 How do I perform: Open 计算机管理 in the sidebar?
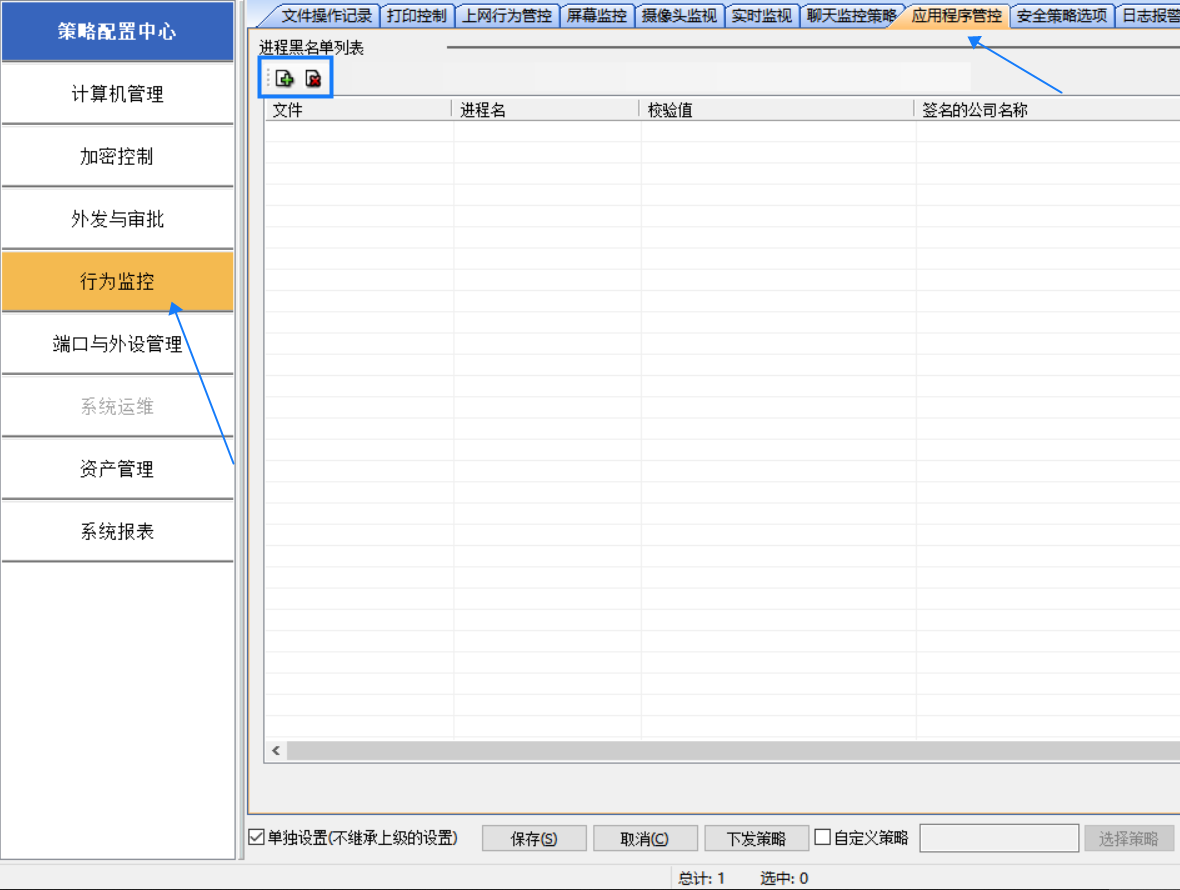click(117, 94)
